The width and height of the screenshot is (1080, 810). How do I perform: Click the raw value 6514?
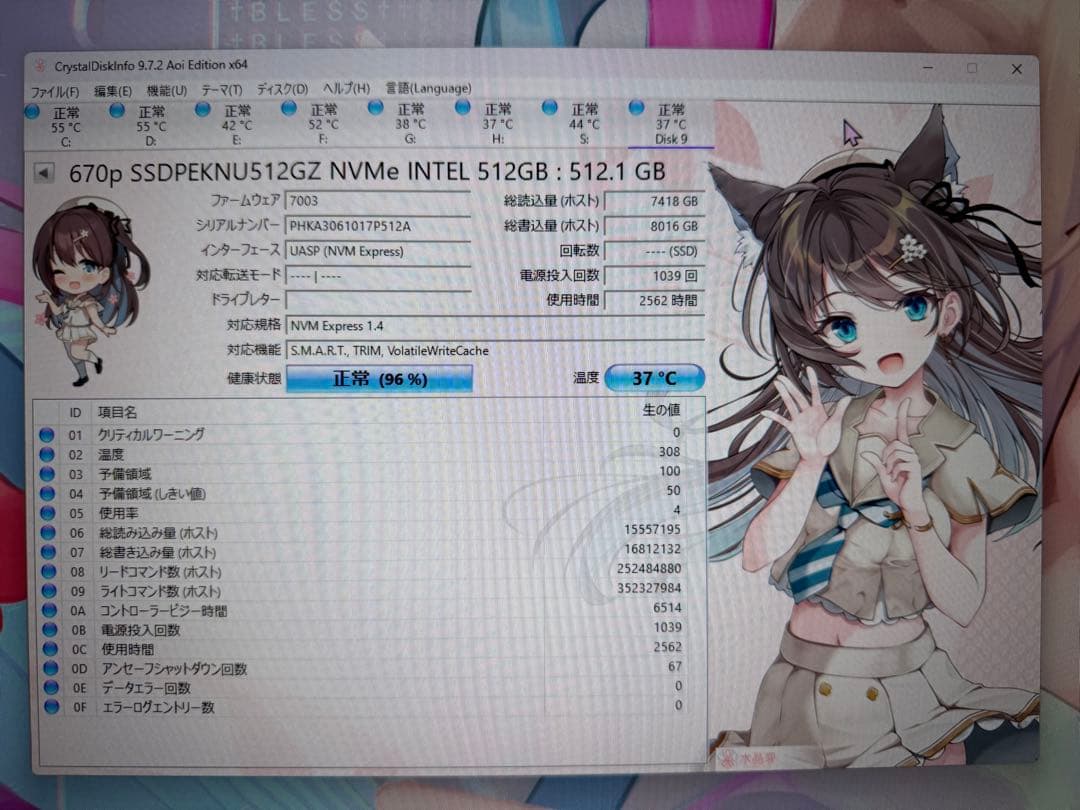click(667, 608)
